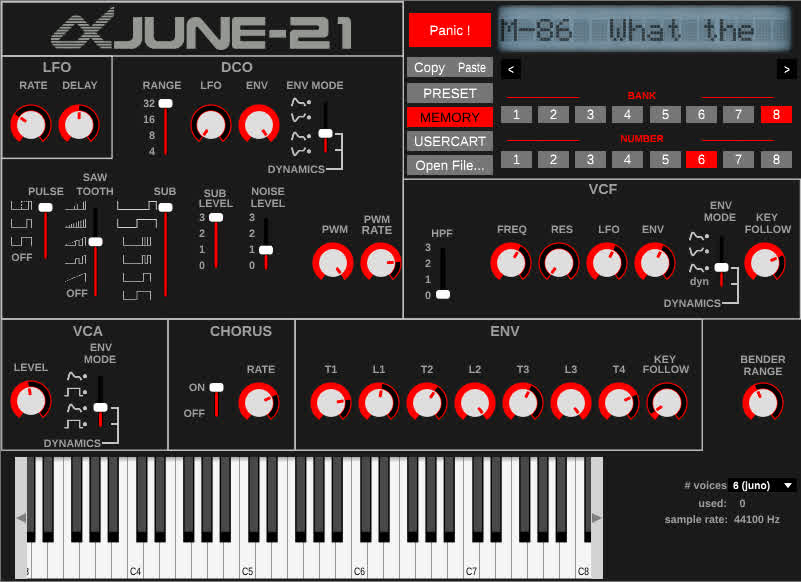Click the SUB waveform slider handle

166,207
